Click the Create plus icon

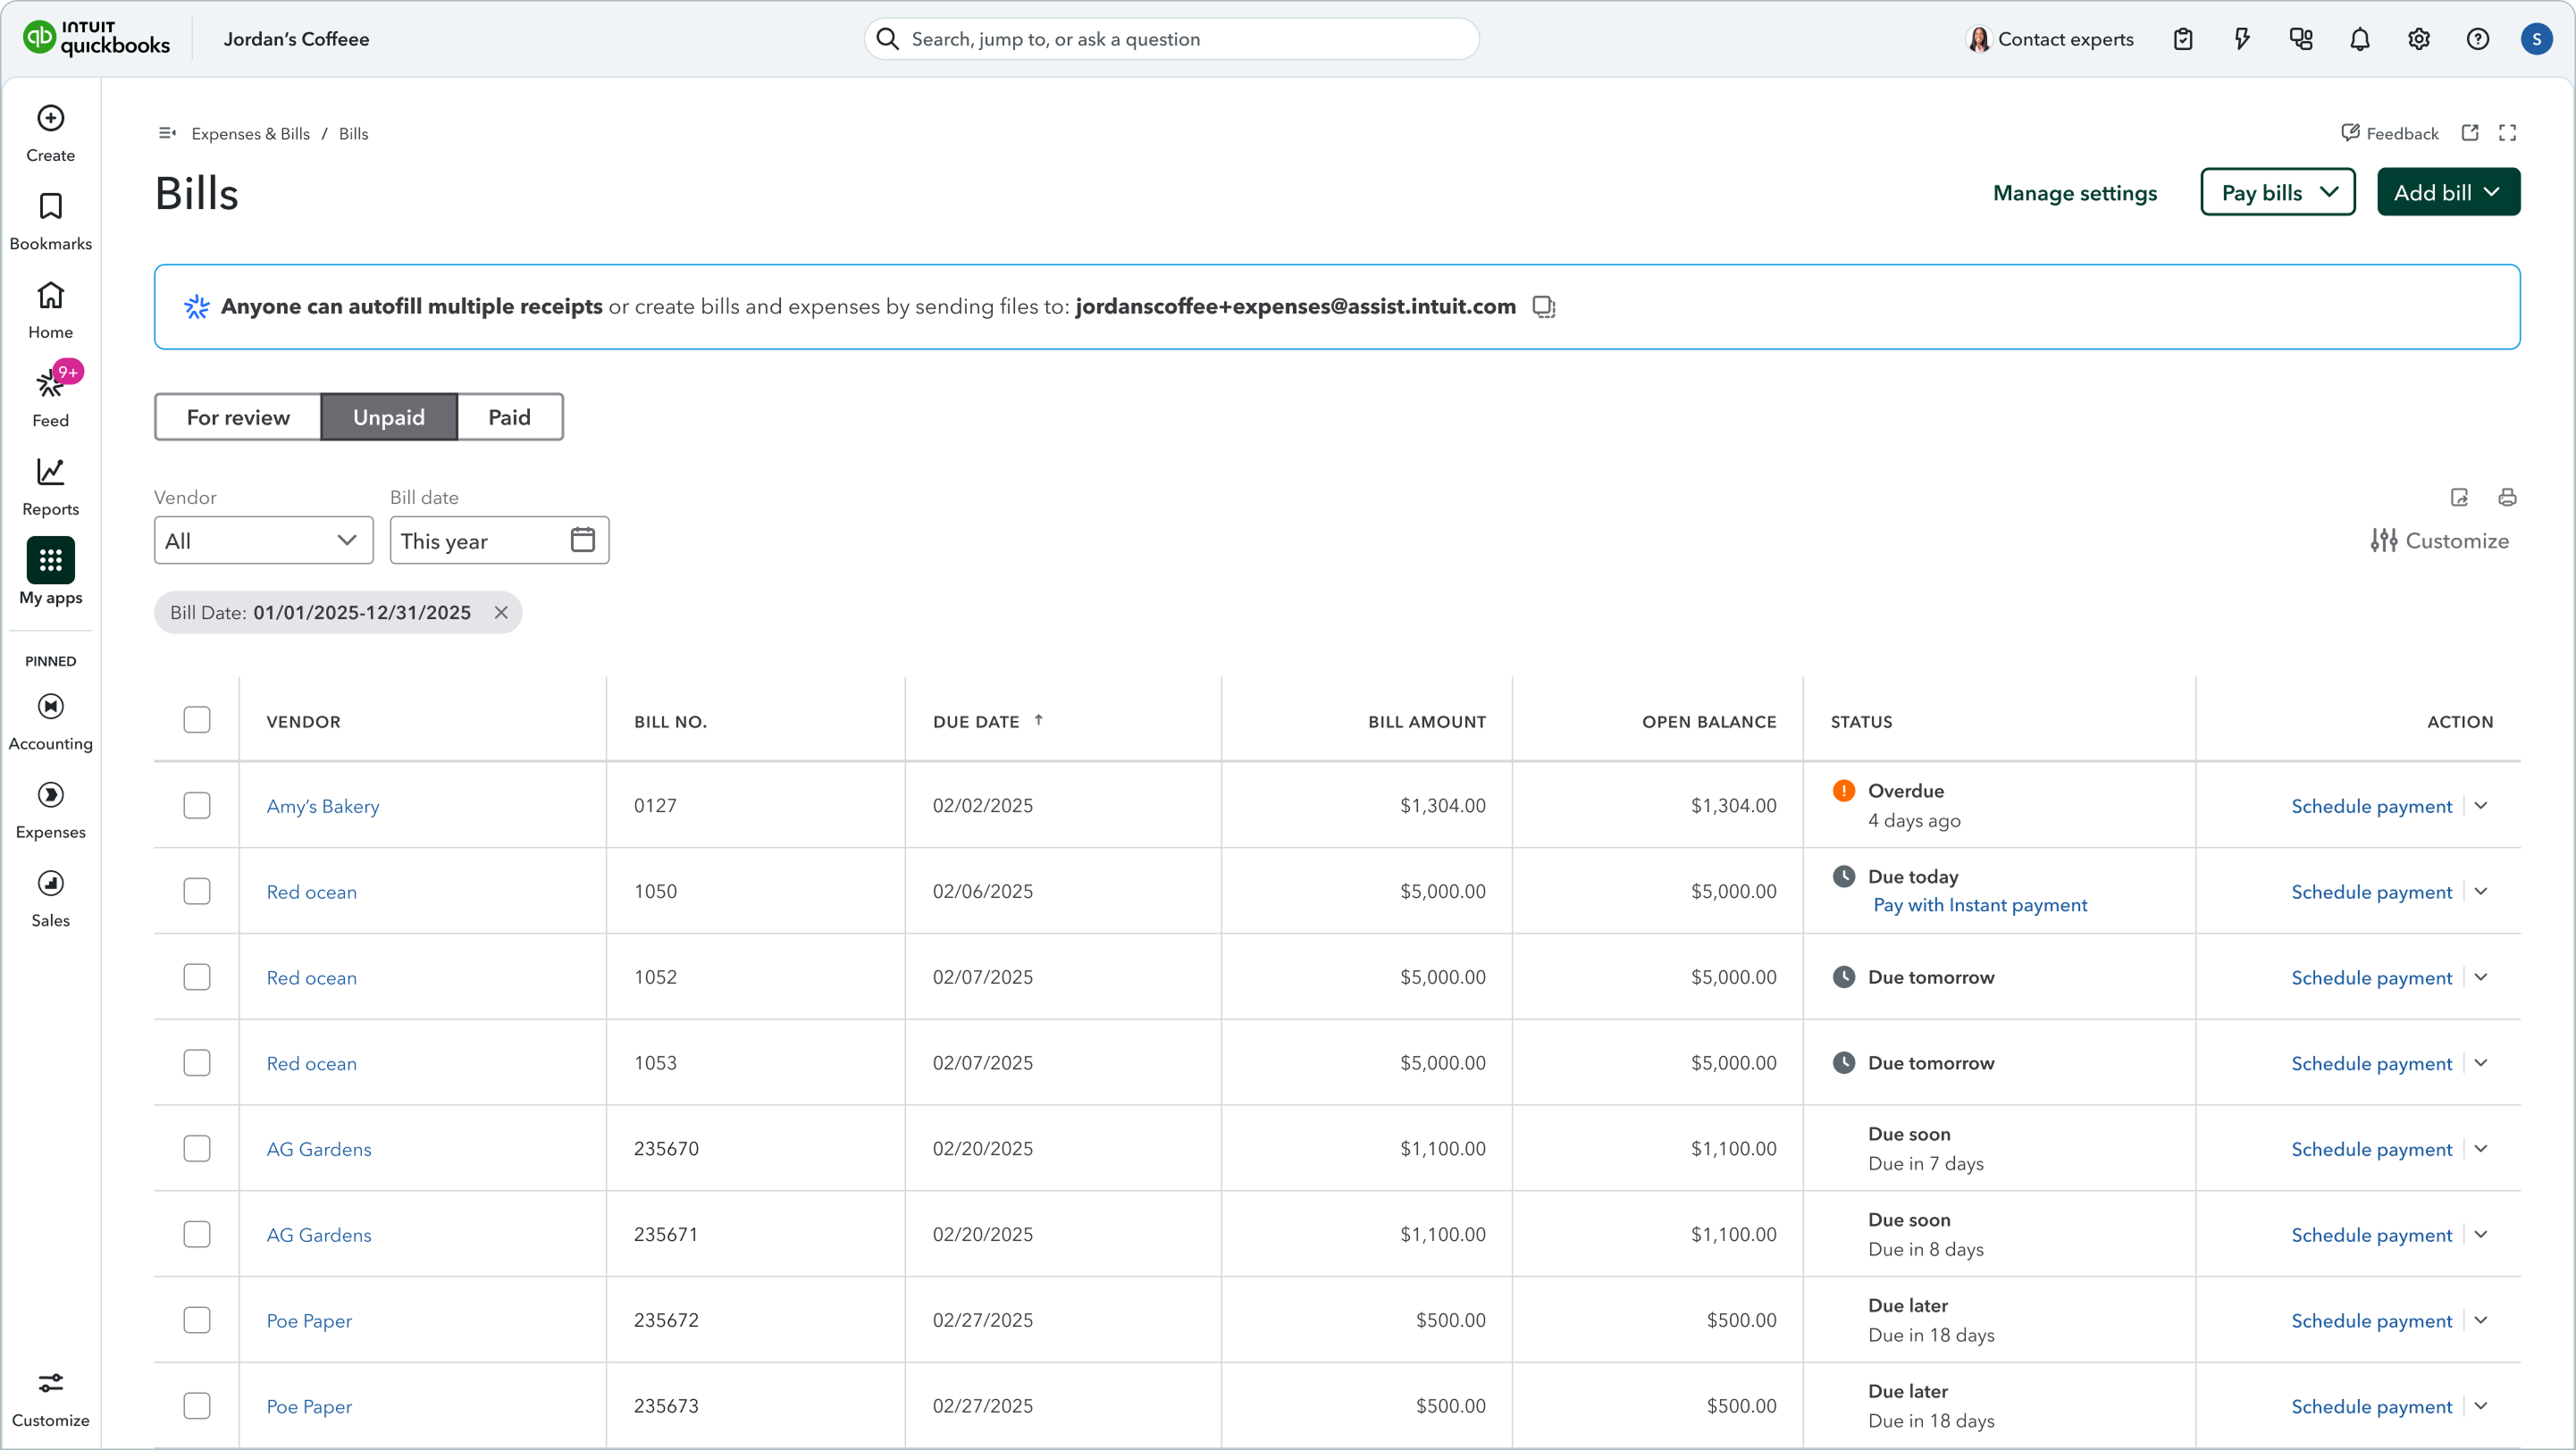coord(50,118)
